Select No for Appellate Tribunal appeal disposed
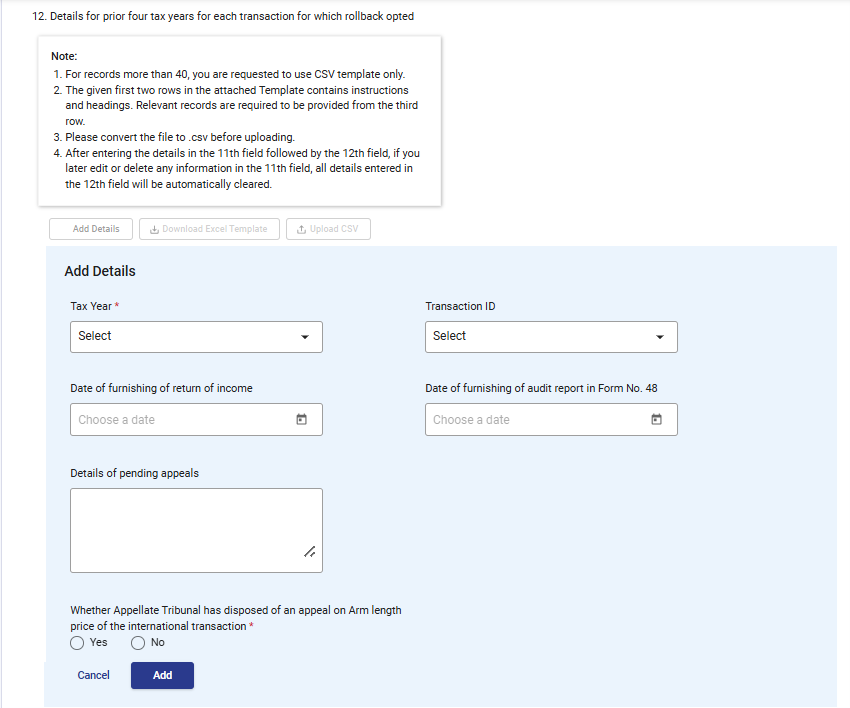 coord(138,642)
